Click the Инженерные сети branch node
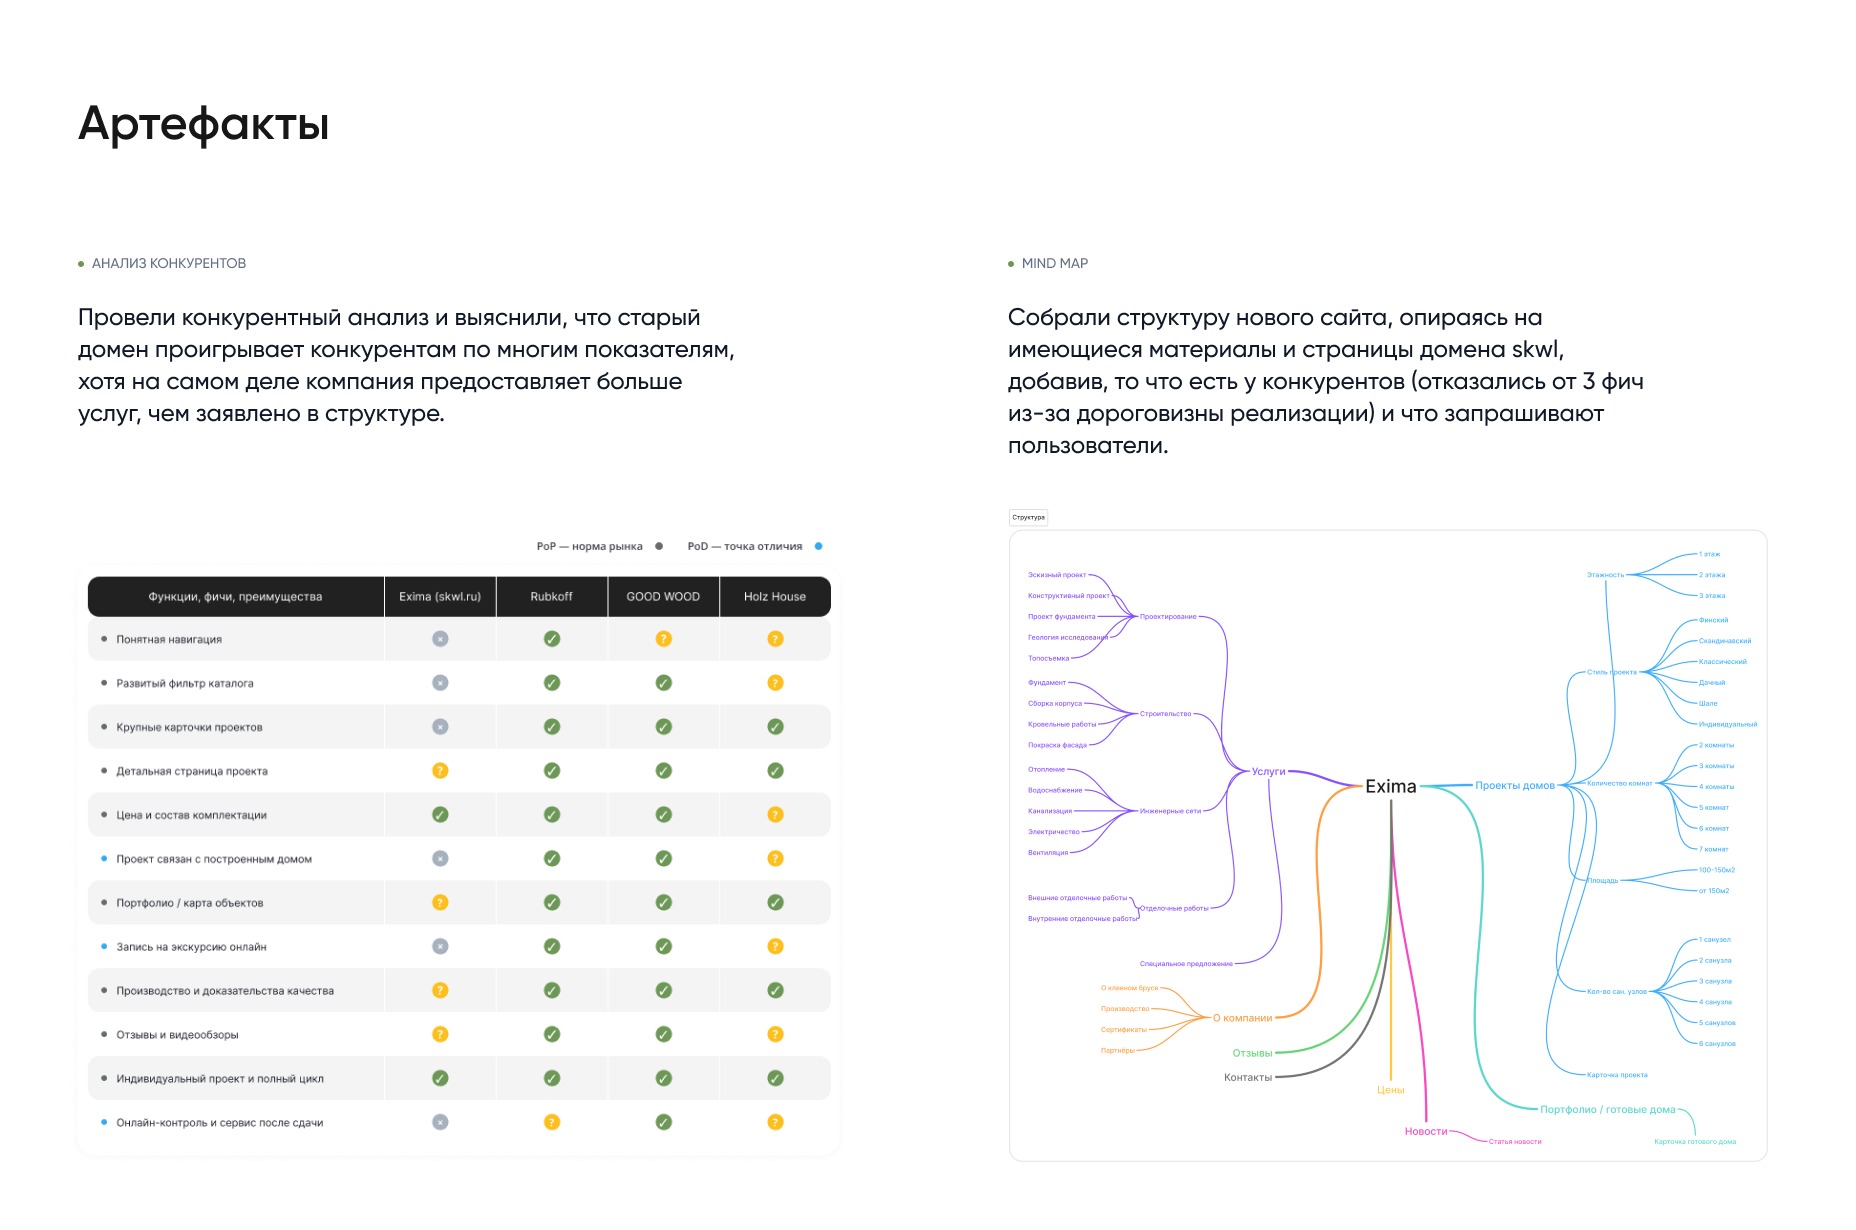1856x1230 pixels. point(1170,811)
